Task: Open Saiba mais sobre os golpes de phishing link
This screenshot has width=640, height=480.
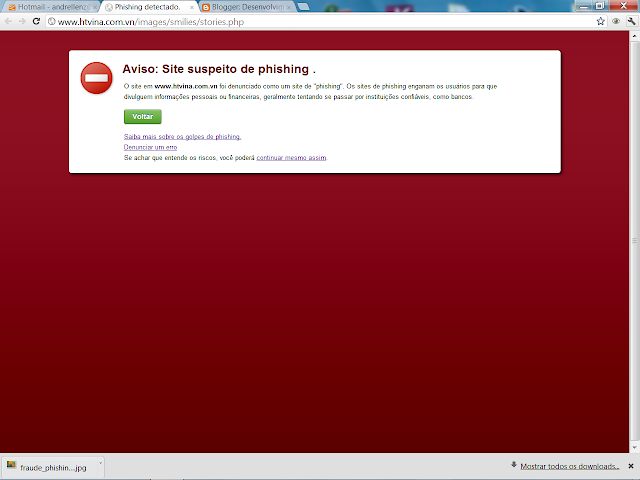Action: point(182,137)
